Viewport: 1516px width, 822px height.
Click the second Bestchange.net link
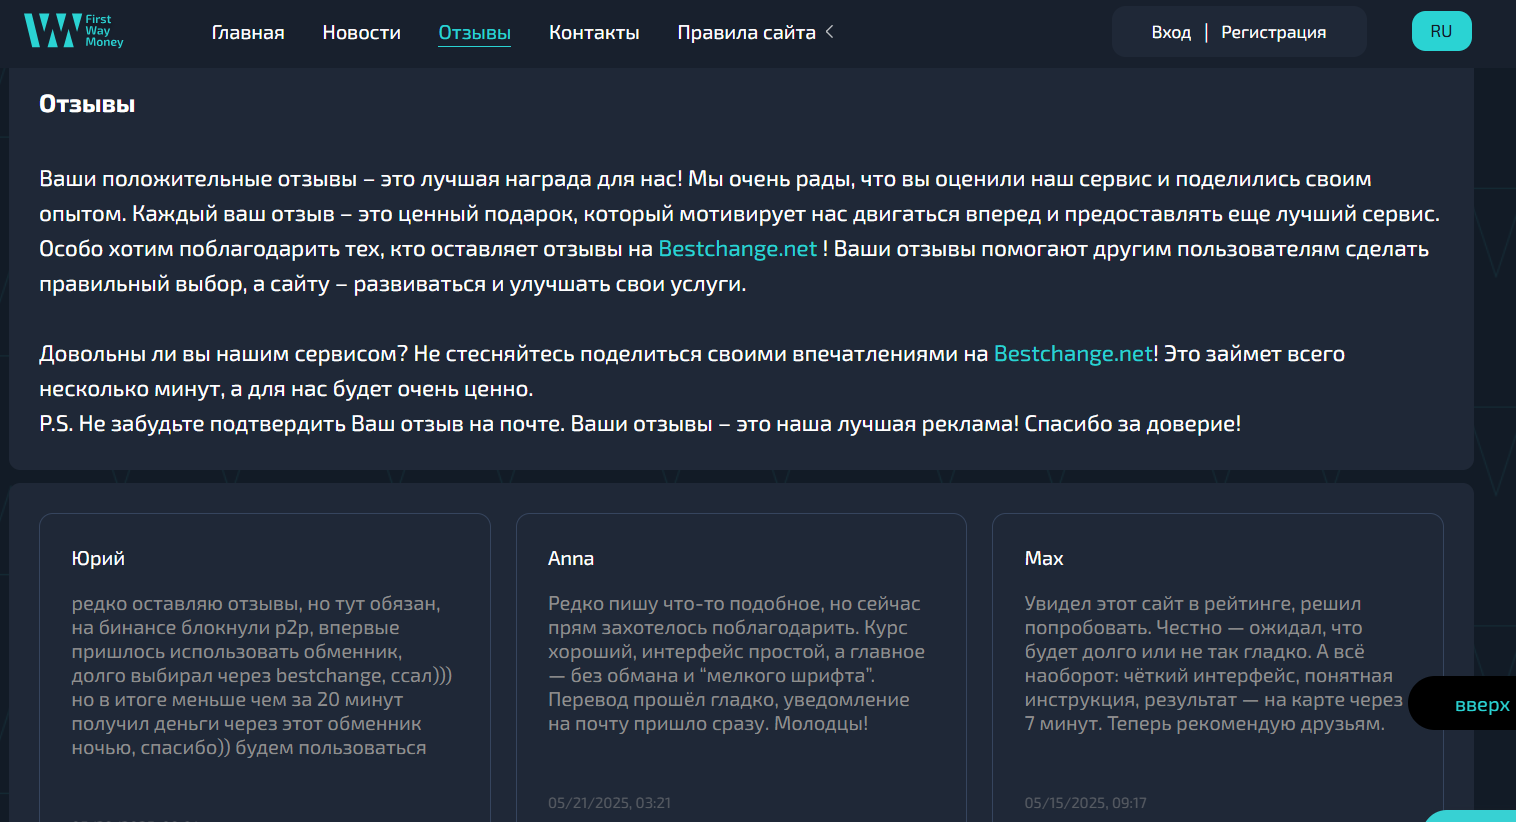(1073, 354)
